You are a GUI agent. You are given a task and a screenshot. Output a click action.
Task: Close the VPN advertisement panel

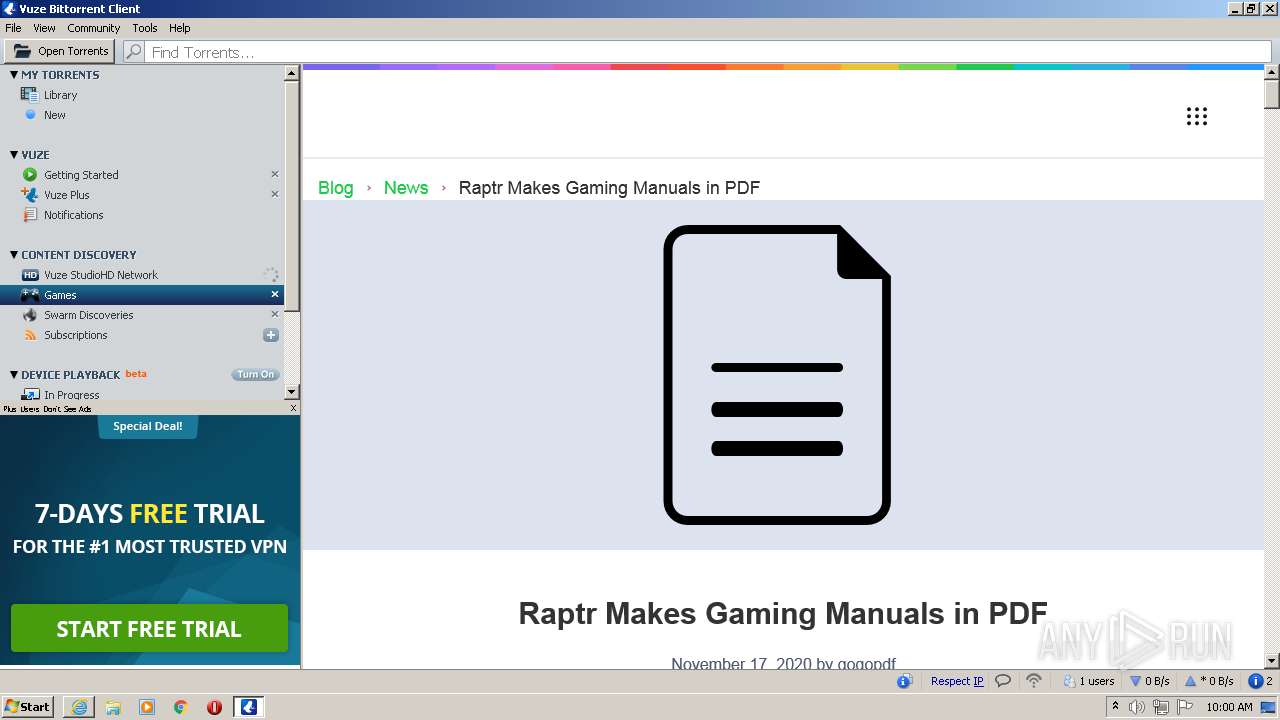[x=293, y=408]
